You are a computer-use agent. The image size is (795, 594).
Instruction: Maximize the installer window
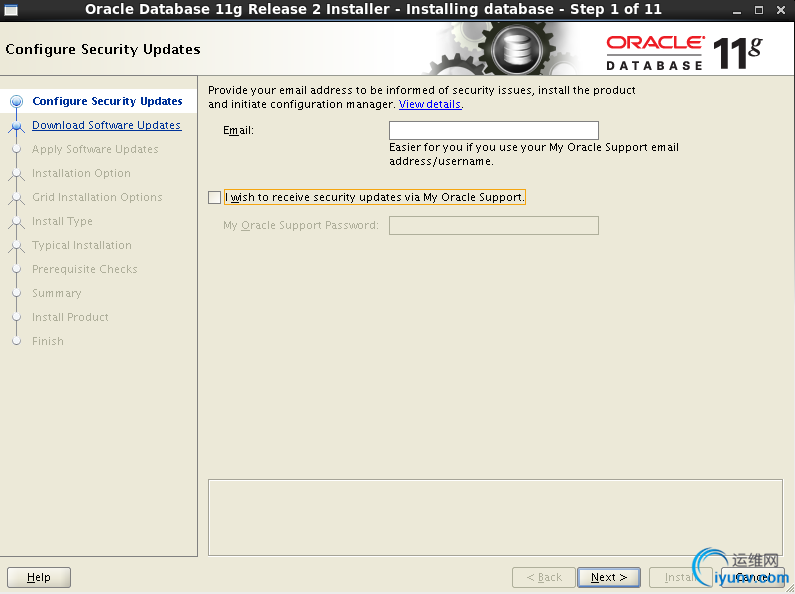[x=758, y=10]
